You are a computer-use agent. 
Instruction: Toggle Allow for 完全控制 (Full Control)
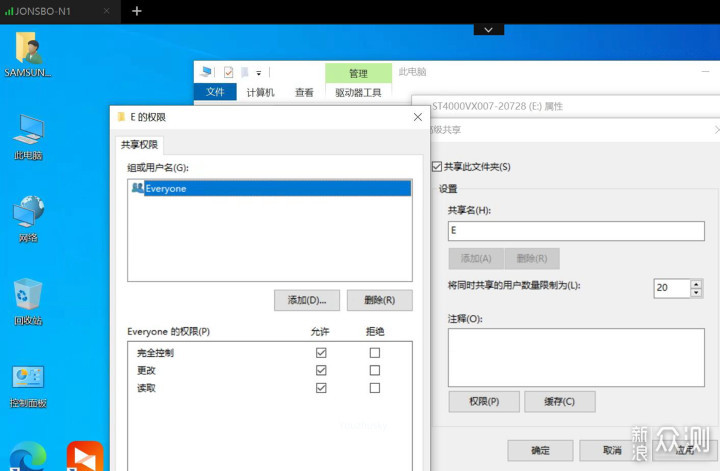point(321,353)
